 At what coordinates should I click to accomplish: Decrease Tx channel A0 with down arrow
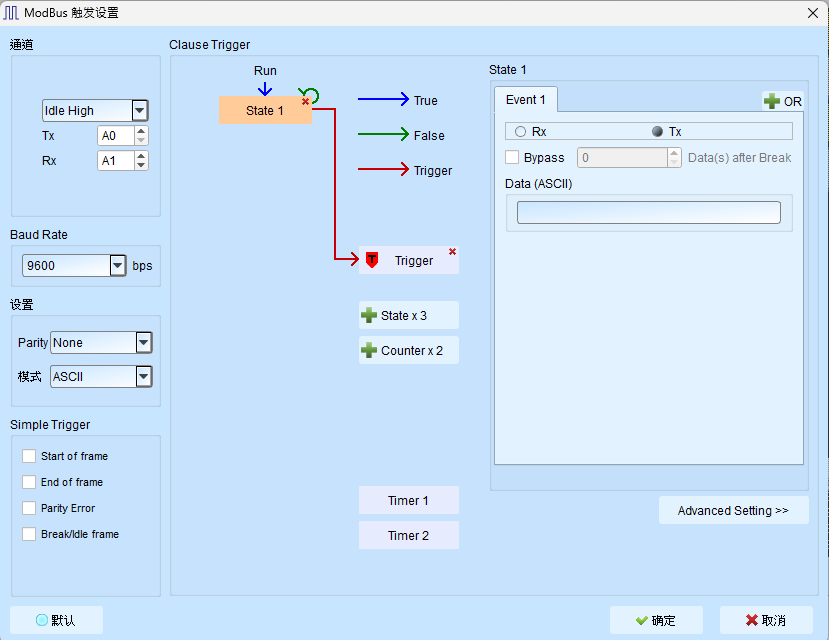coord(141,140)
